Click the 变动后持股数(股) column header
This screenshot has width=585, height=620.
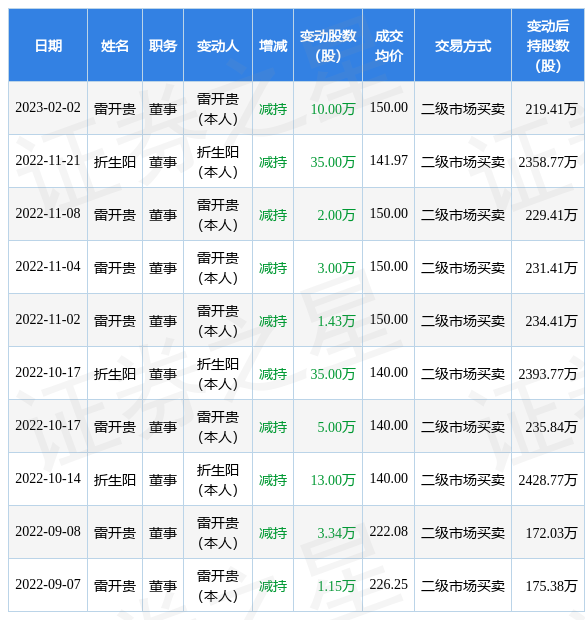coord(548,45)
